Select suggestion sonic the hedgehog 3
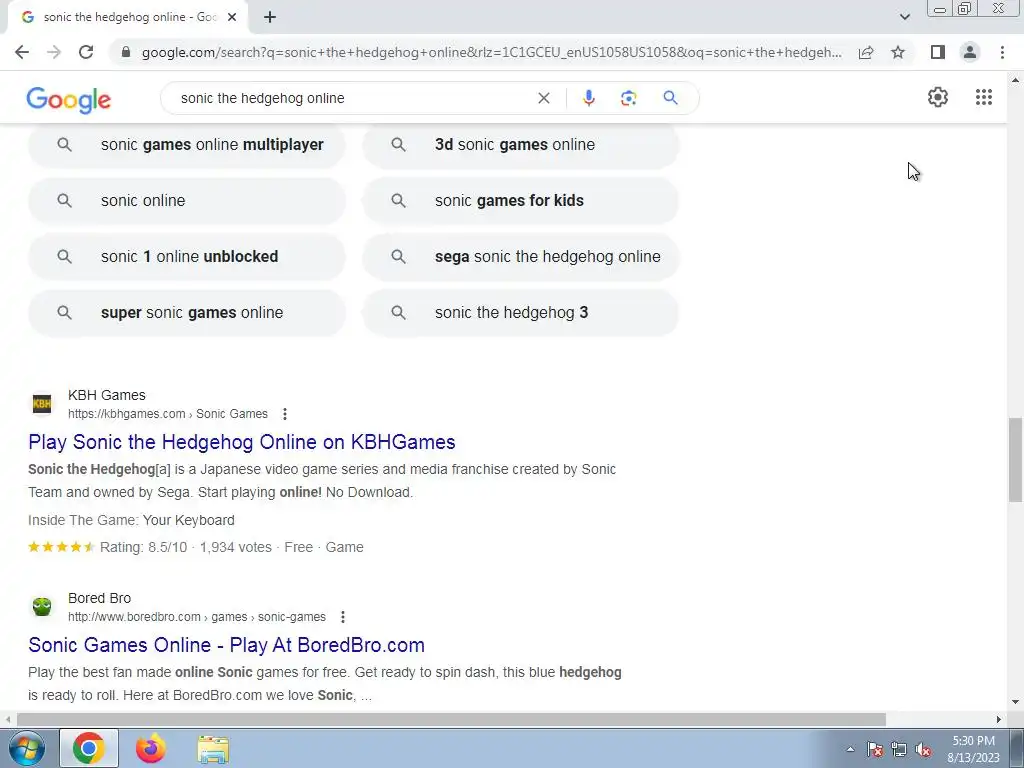Image resolution: width=1024 pixels, height=768 pixels. [x=520, y=313]
